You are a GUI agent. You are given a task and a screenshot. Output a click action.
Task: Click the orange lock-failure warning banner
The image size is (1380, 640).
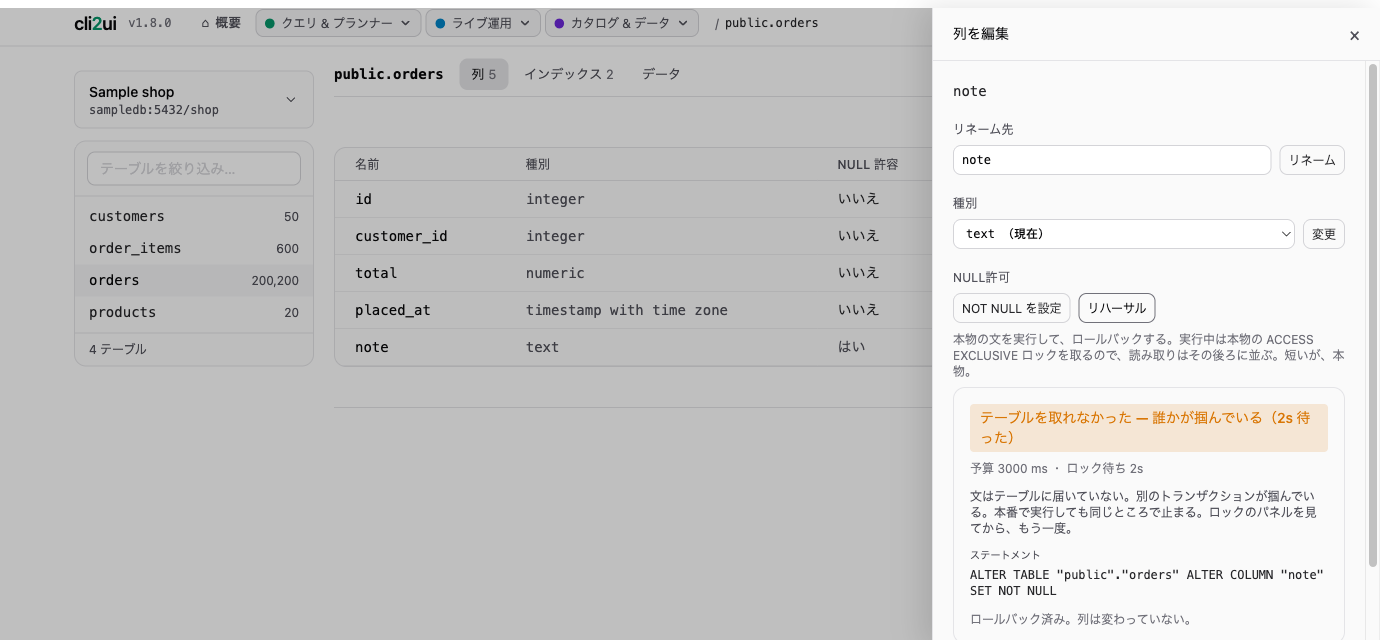click(x=1149, y=428)
